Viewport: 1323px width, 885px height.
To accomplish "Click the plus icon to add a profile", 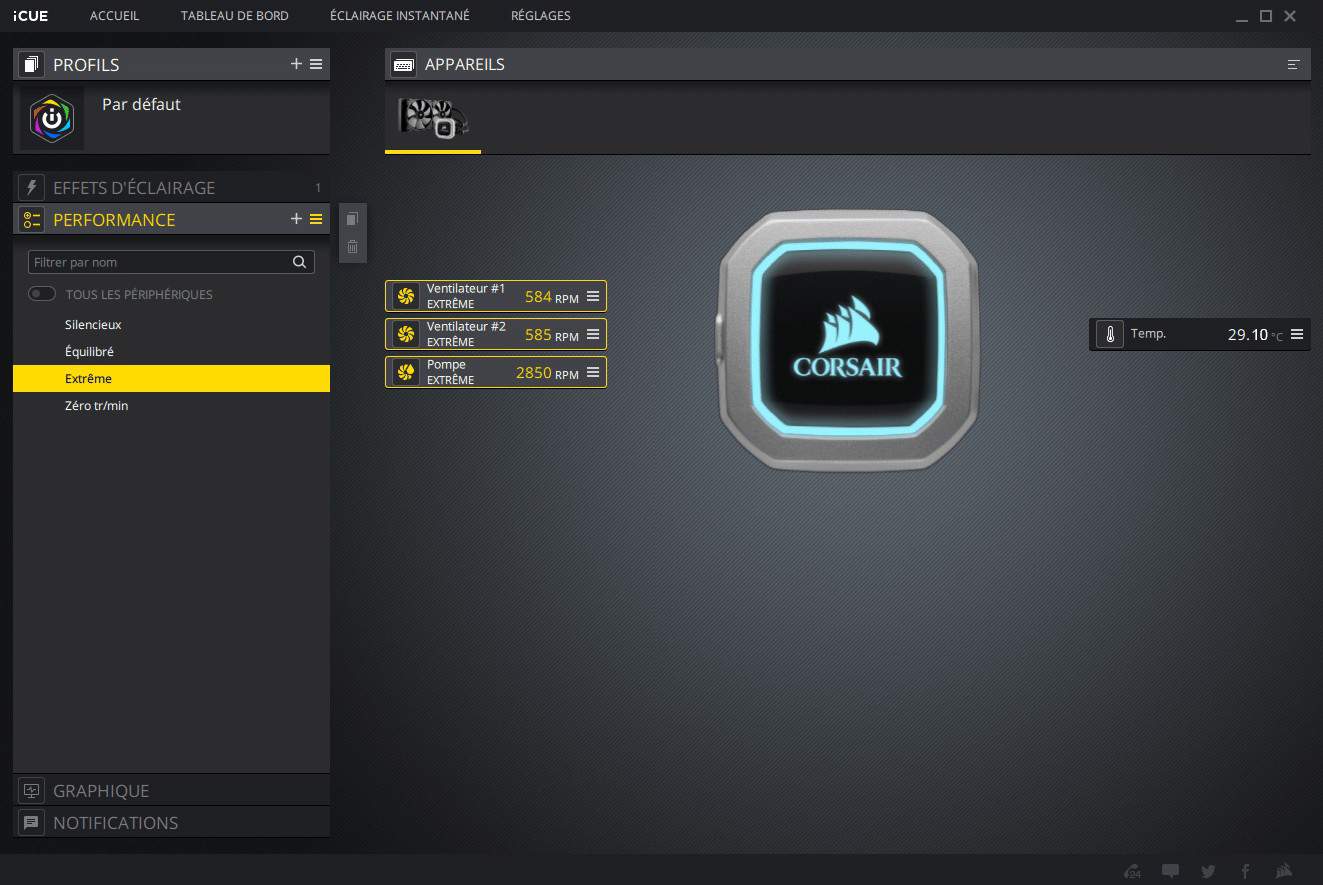I will tap(296, 64).
